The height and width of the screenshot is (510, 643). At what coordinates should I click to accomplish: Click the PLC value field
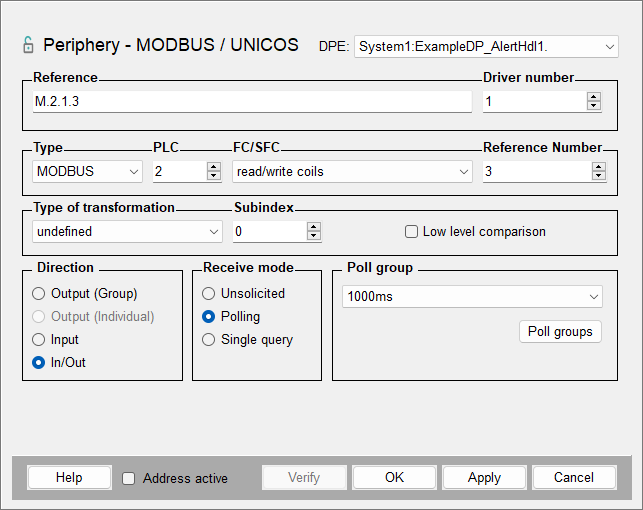coord(180,171)
